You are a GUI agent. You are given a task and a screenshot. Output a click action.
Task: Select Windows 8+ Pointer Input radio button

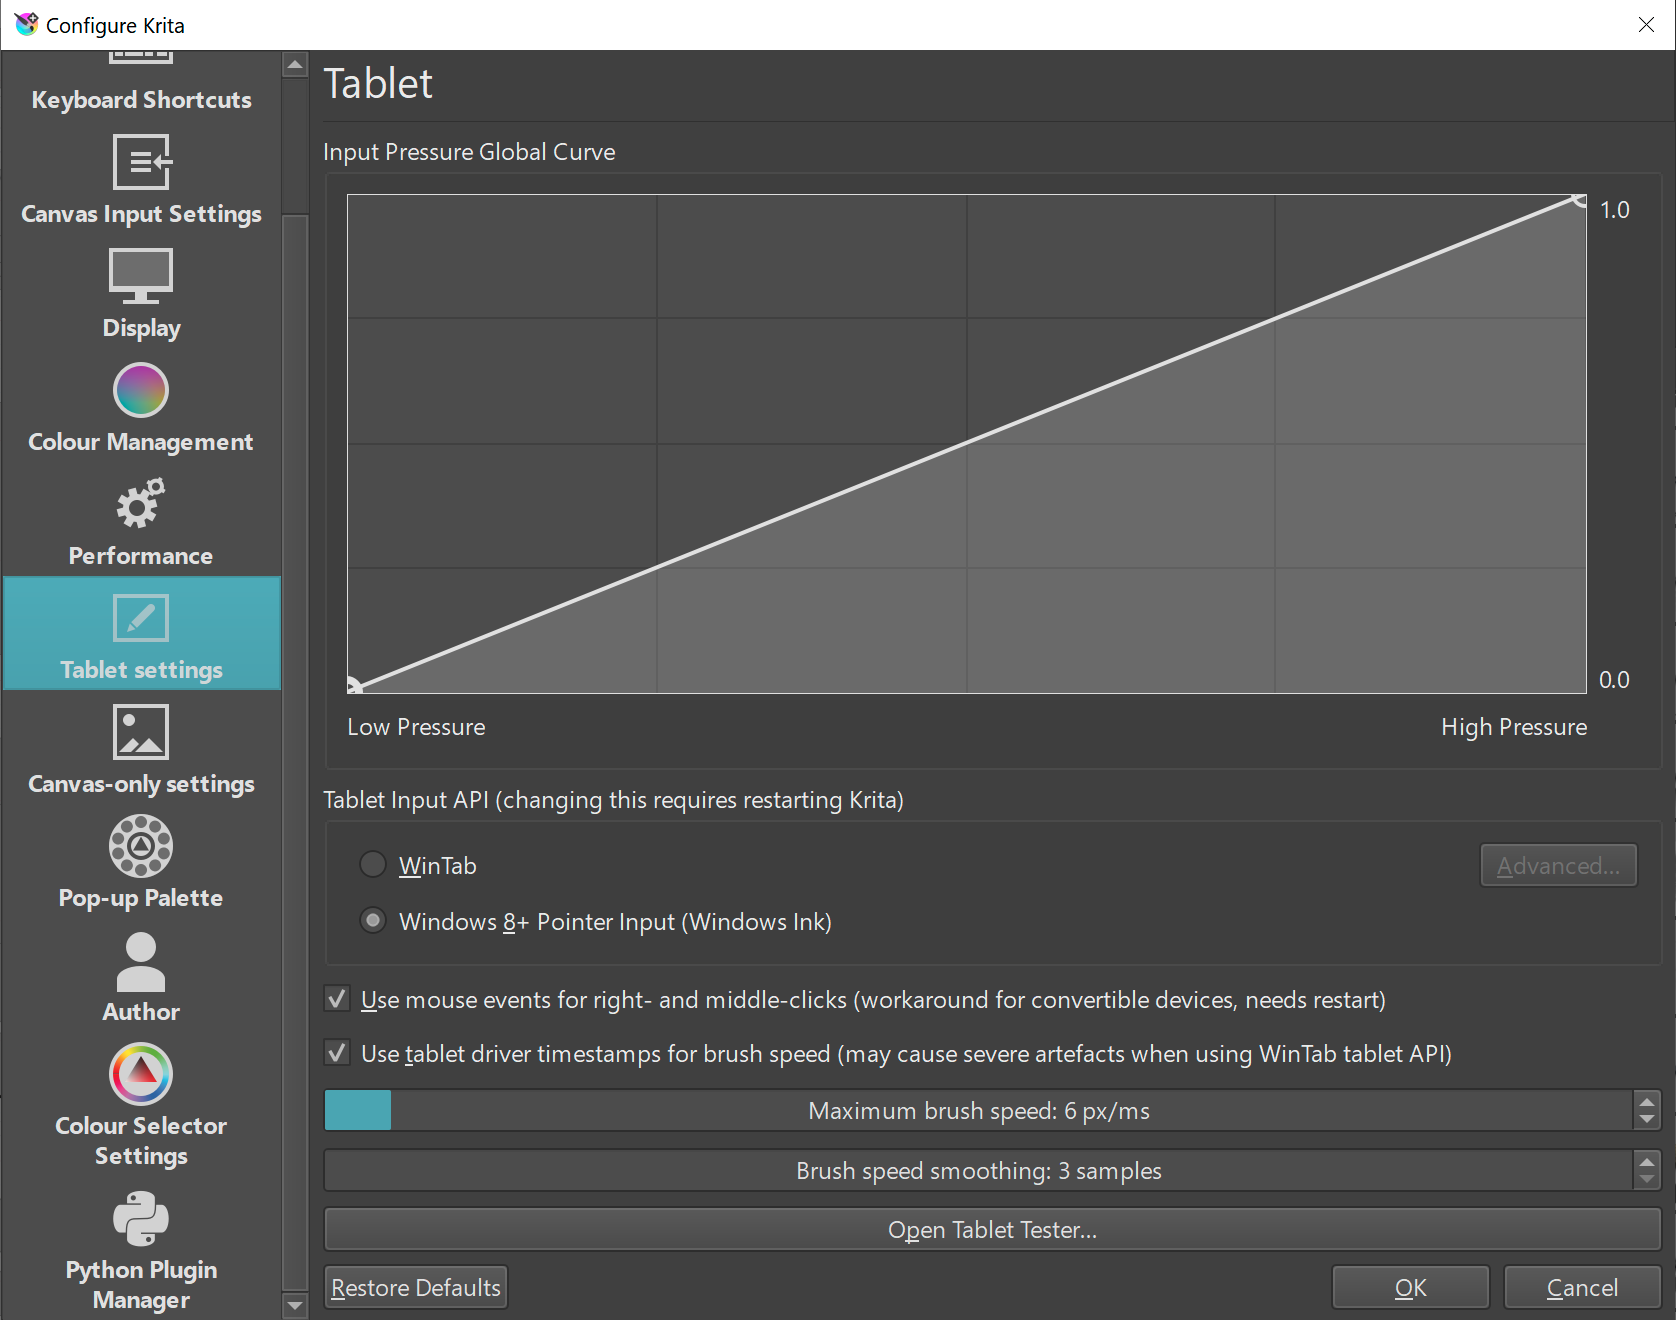tap(373, 921)
